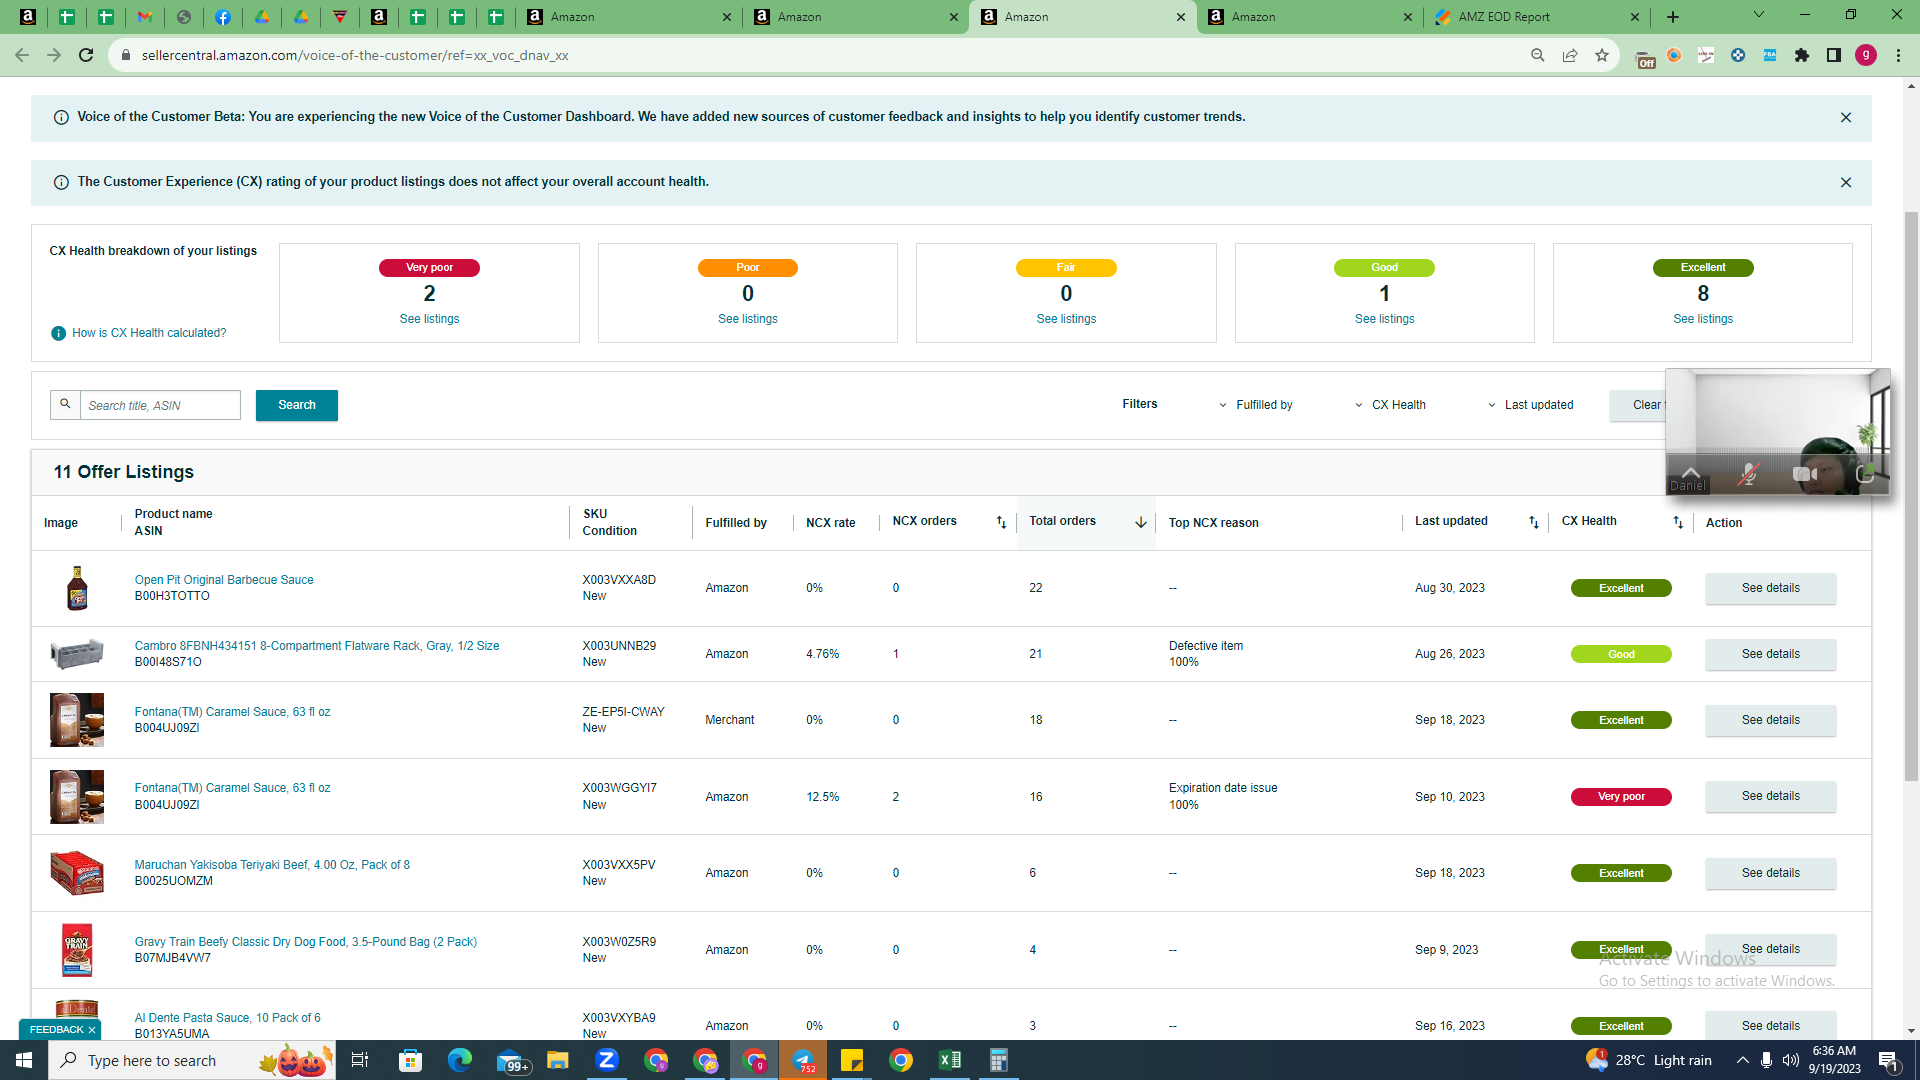Sort listings by CX Health arrows
1920x1080 pixels.
pyautogui.click(x=1678, y=522)
